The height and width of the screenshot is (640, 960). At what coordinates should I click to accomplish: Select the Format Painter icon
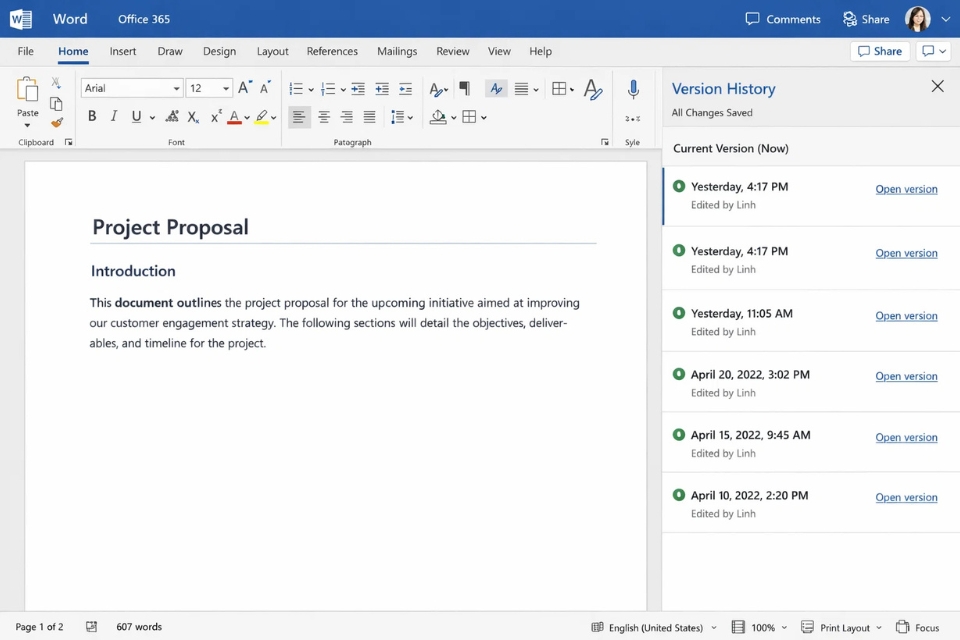(x=56, y=122)
